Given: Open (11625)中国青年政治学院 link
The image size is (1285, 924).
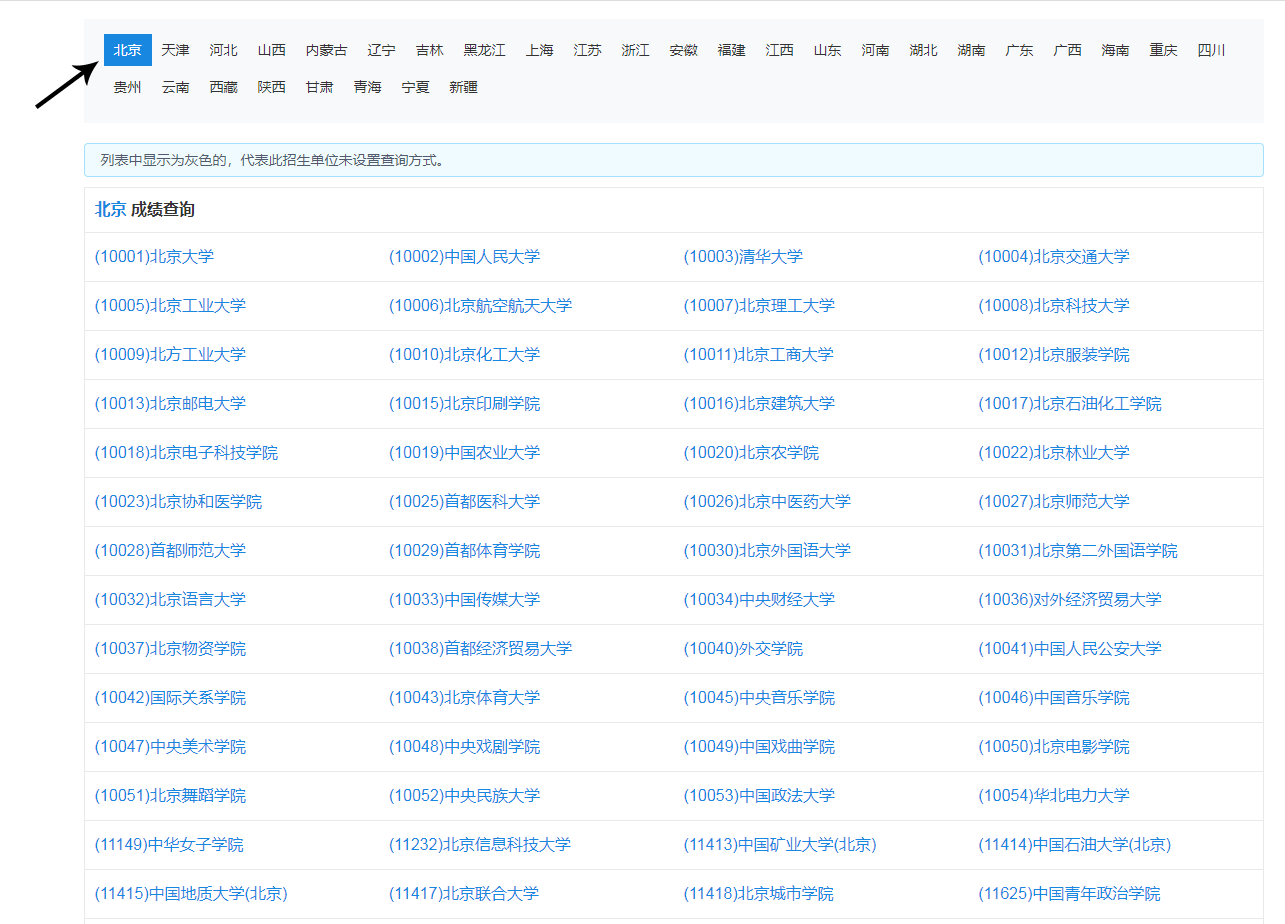Looking at the screenshot, I should pos(1070,894).
